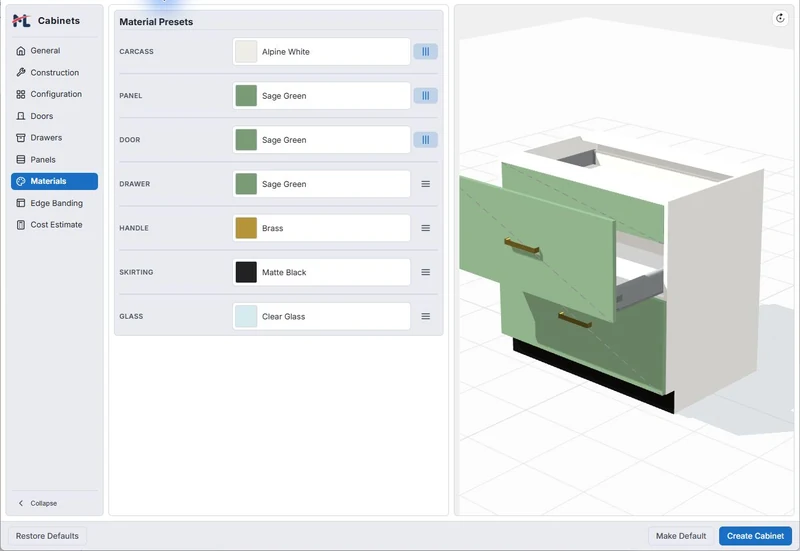This screenshot has height=551, width=800.
Task: Click the Cabinets title text
Action: tap(59, 20)
